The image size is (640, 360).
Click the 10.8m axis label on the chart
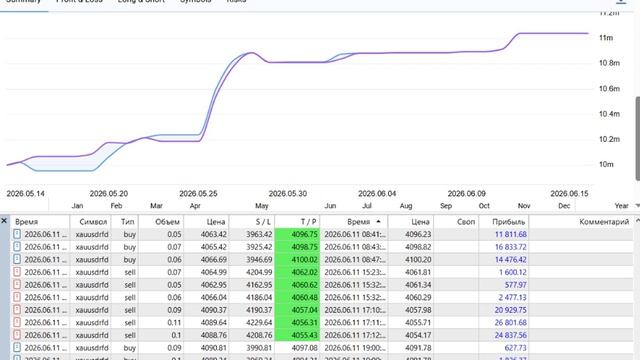pyautogui.click(x=609, y=63)
